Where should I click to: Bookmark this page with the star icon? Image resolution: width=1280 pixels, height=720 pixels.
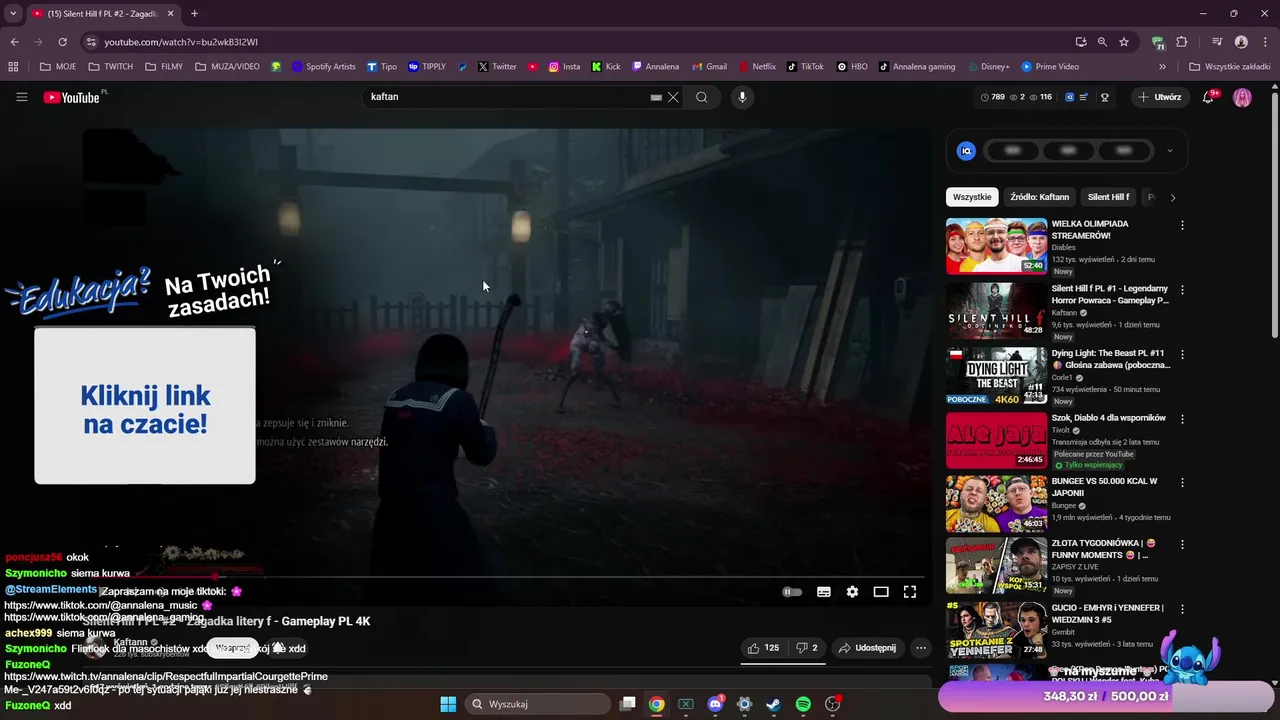click(x=1124, y=42)
